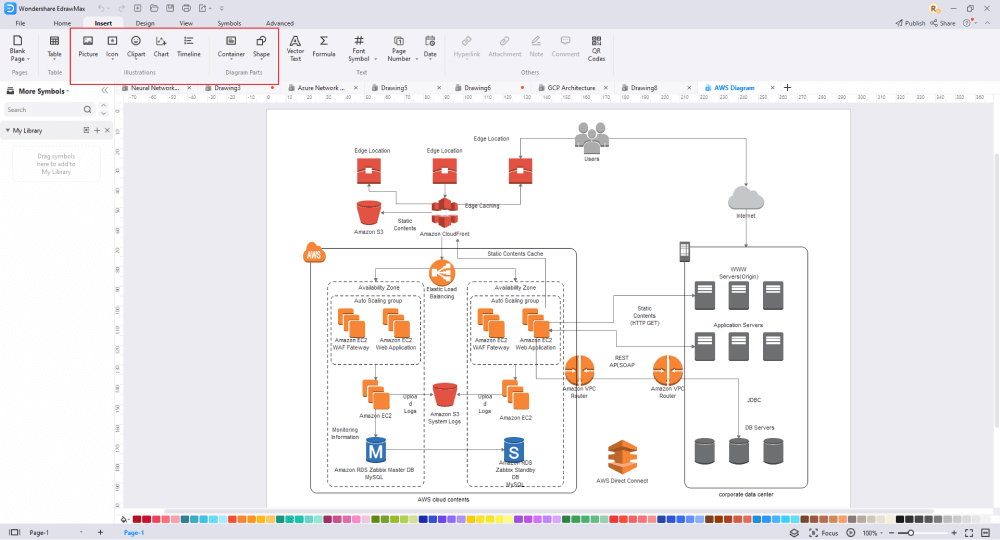Open the Table insert tool
This screenshot has width=1000, height=540.
coord(55,47)
